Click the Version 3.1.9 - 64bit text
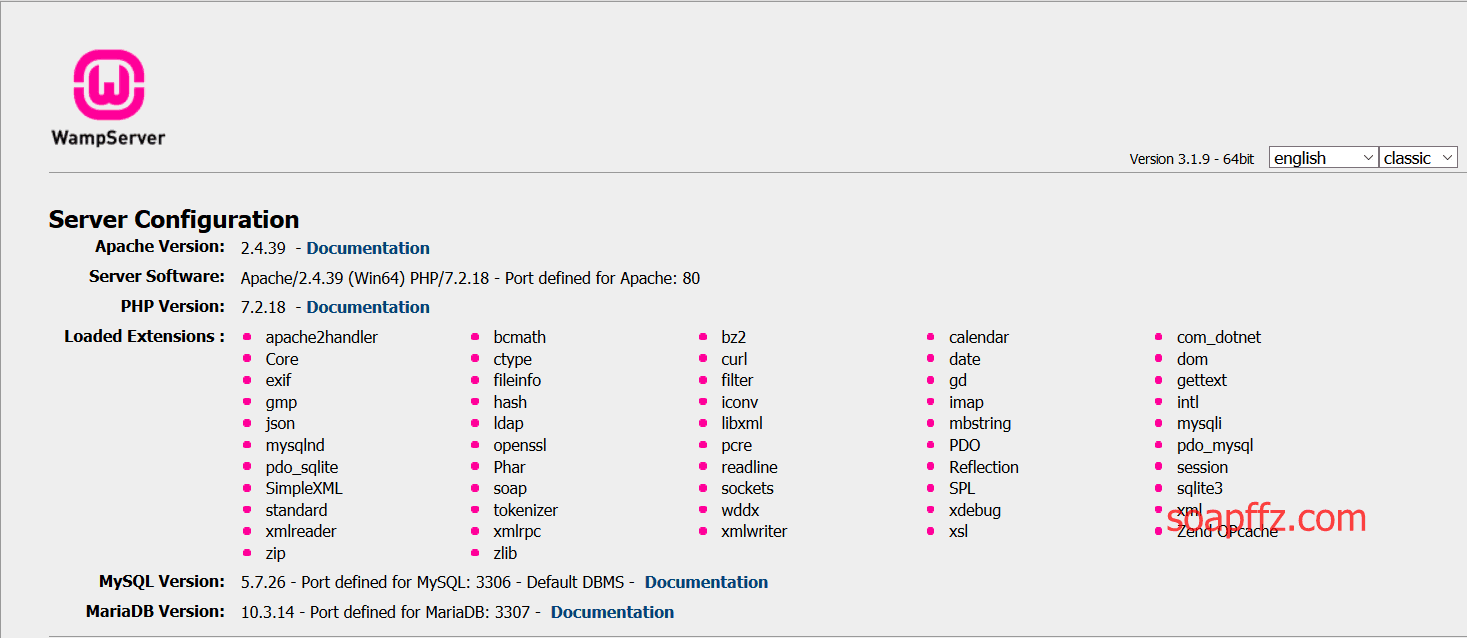The image size is (1467, 638). coord(1191,159)
